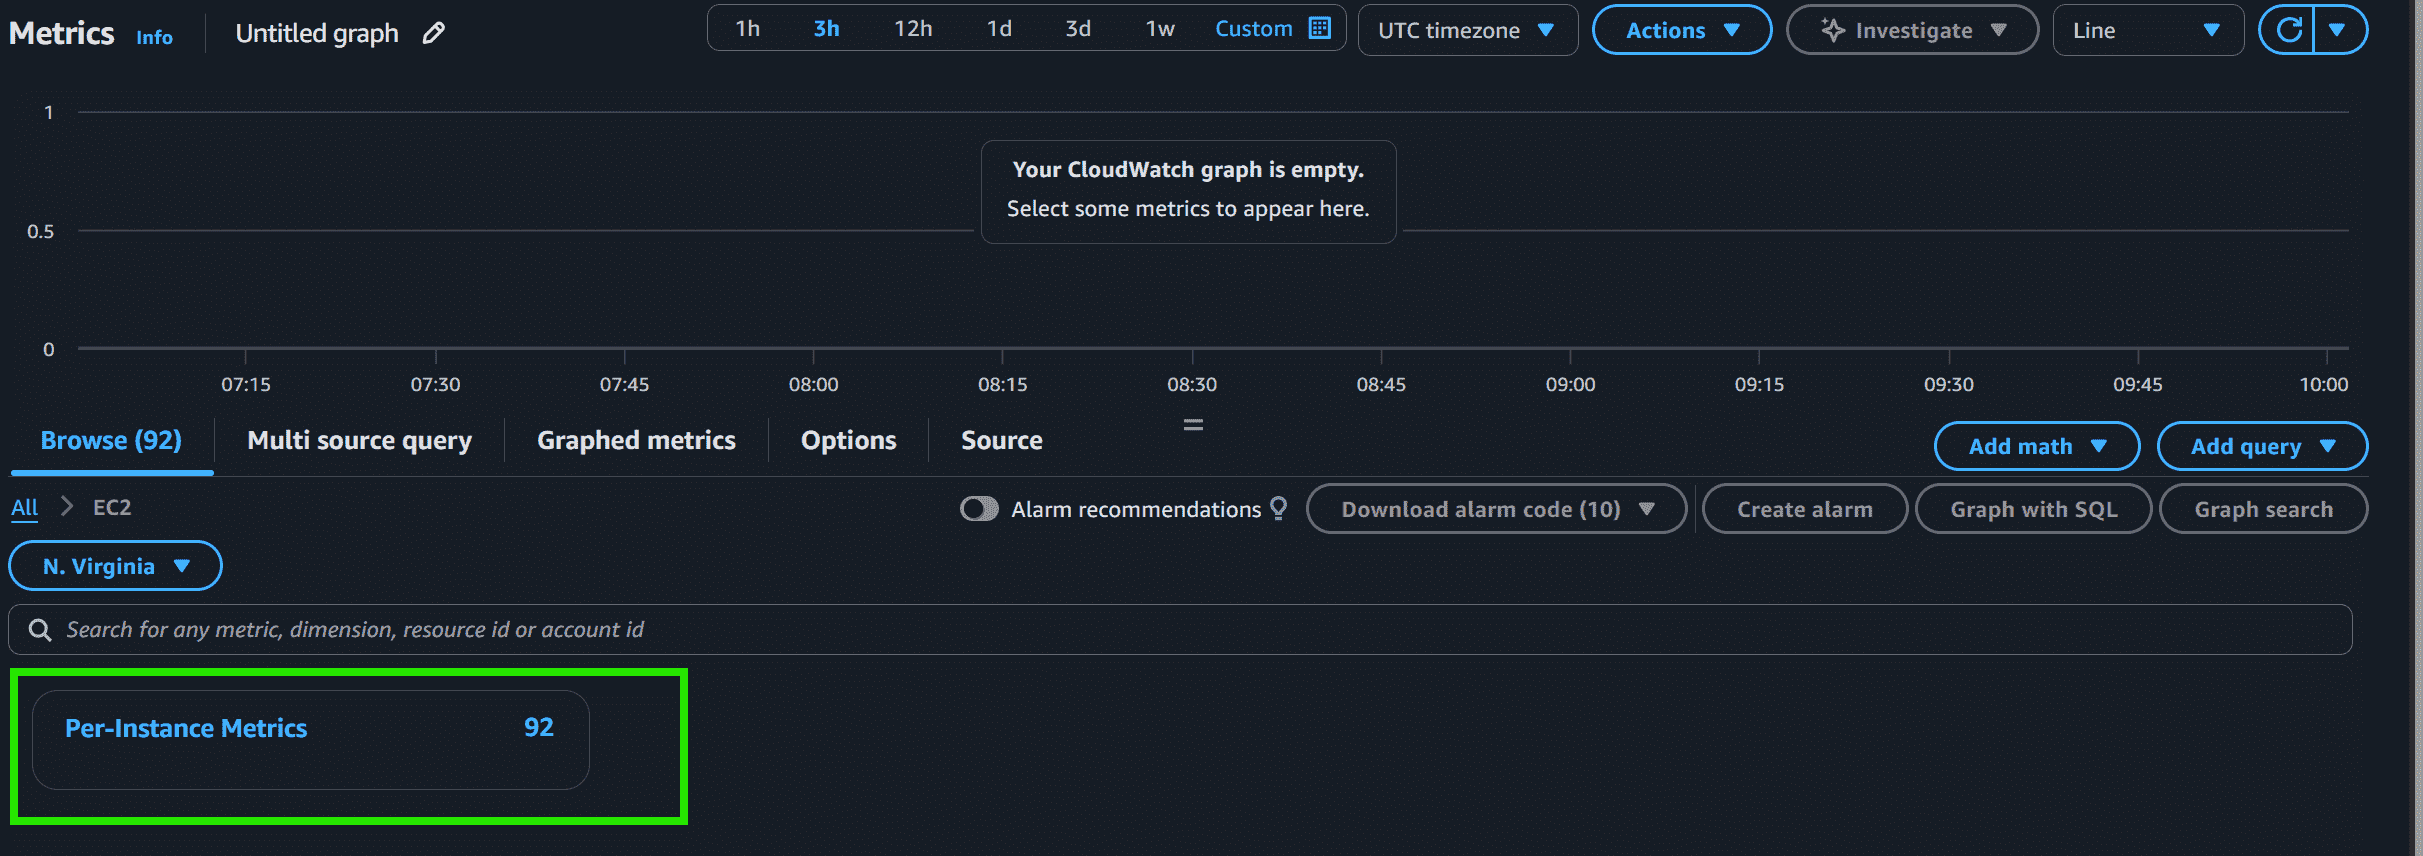Click the pencil icon to rename Untitled graph

(x=433, y=33)
